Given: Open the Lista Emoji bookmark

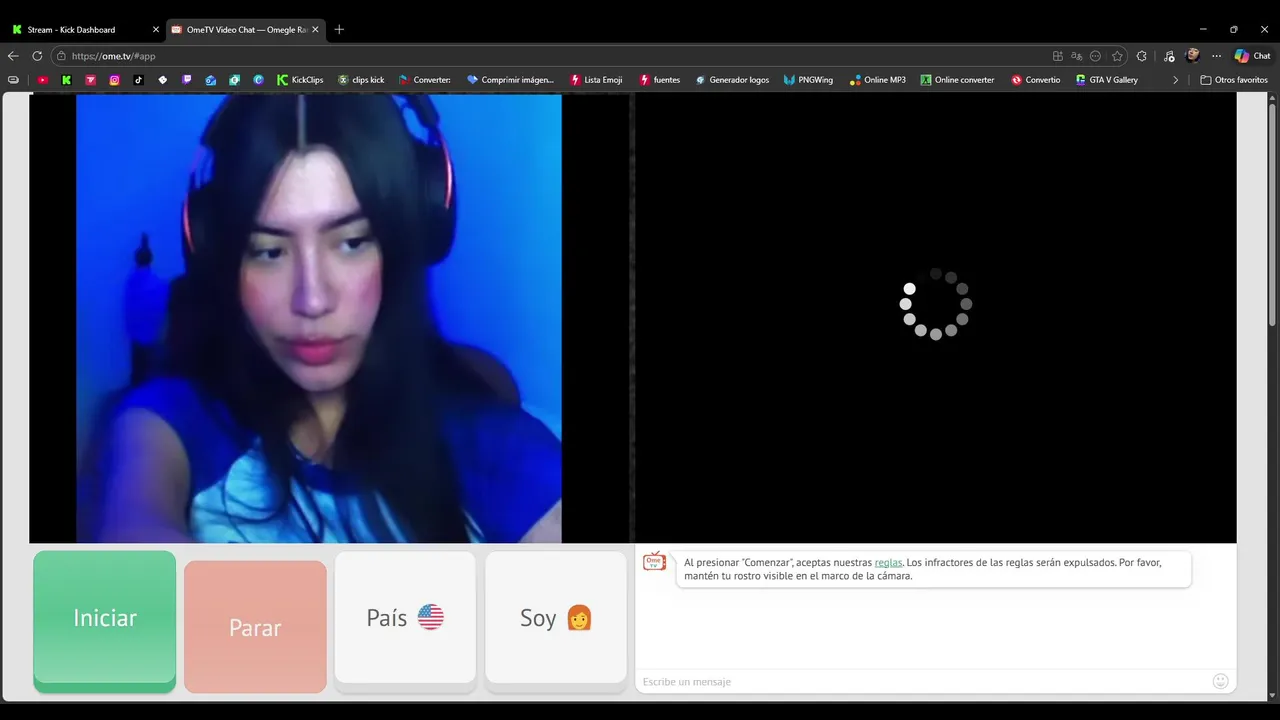Looking at the screenshot, I should [596, 80].
